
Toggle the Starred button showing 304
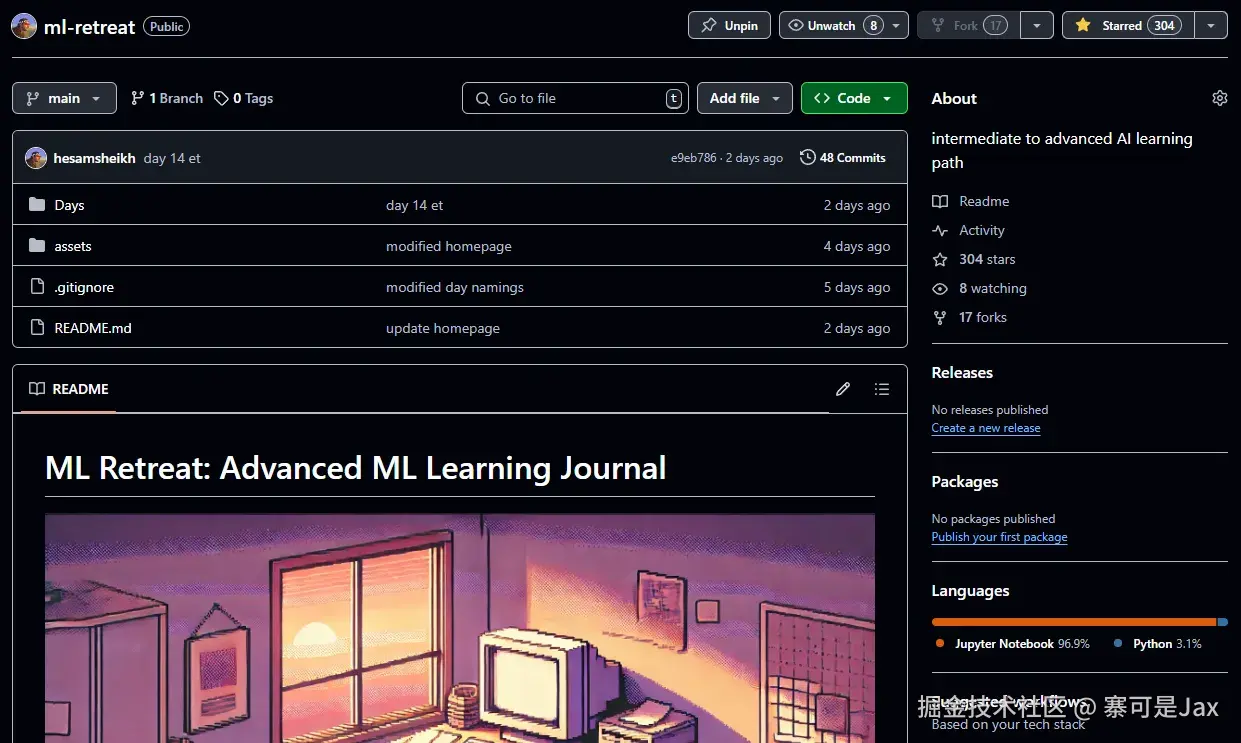point(1128,25)
